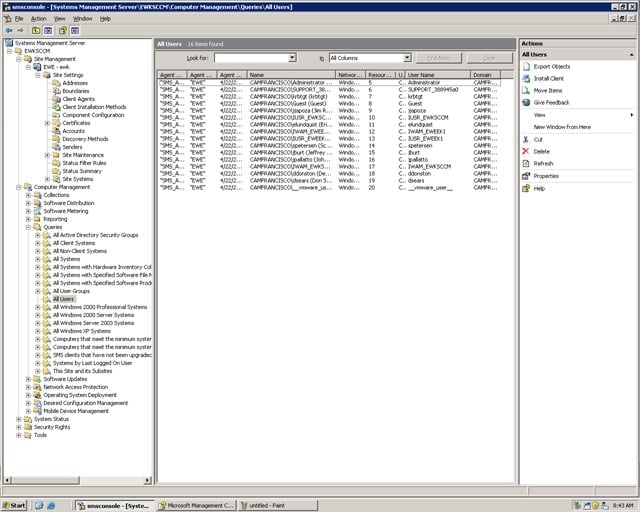Click the Up one level toolbar icon
Screen dimensions: 640x512
pyautogui.click(x=36, y=31)
